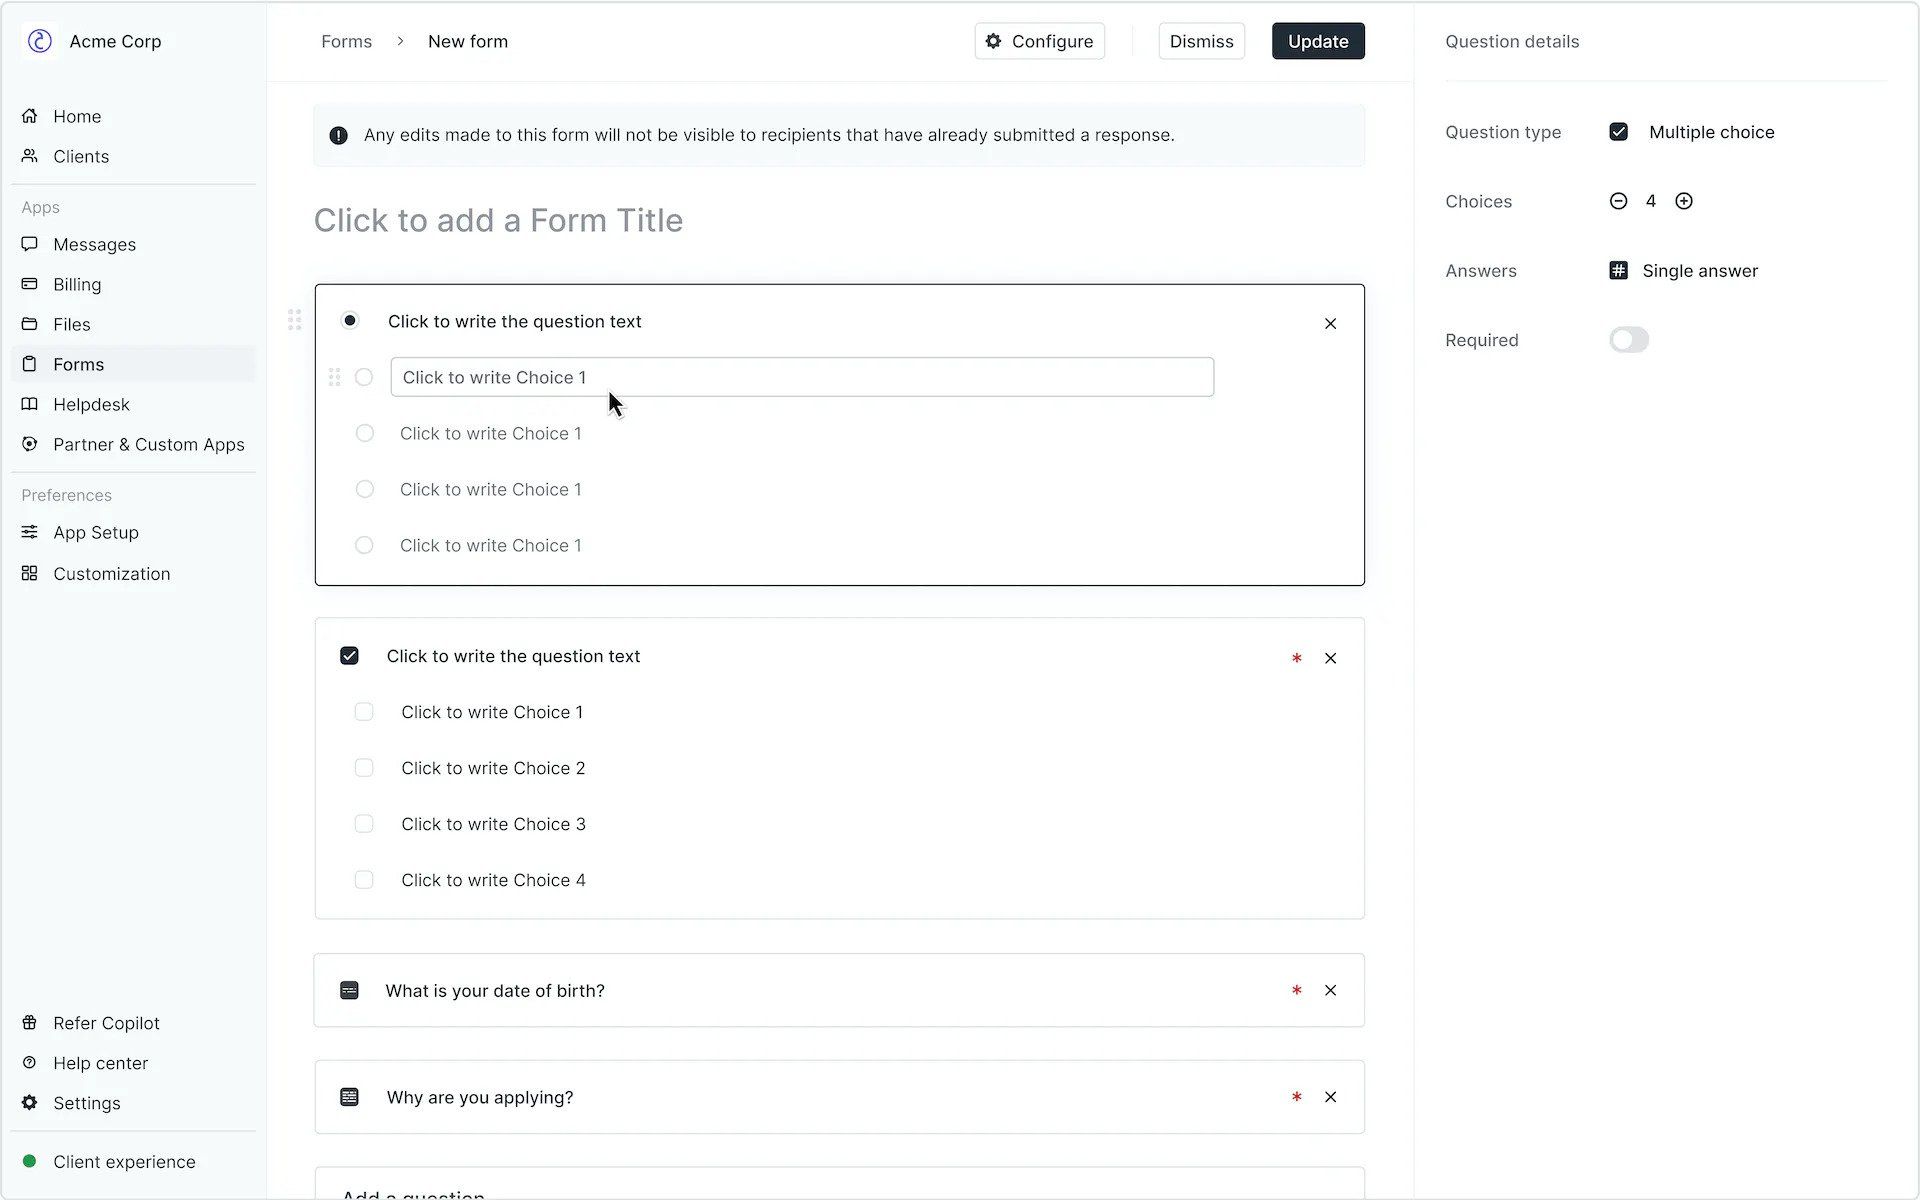Open Customization from the sidebar
Screen dimensions: 1920x1200
[x=111, y=573]
